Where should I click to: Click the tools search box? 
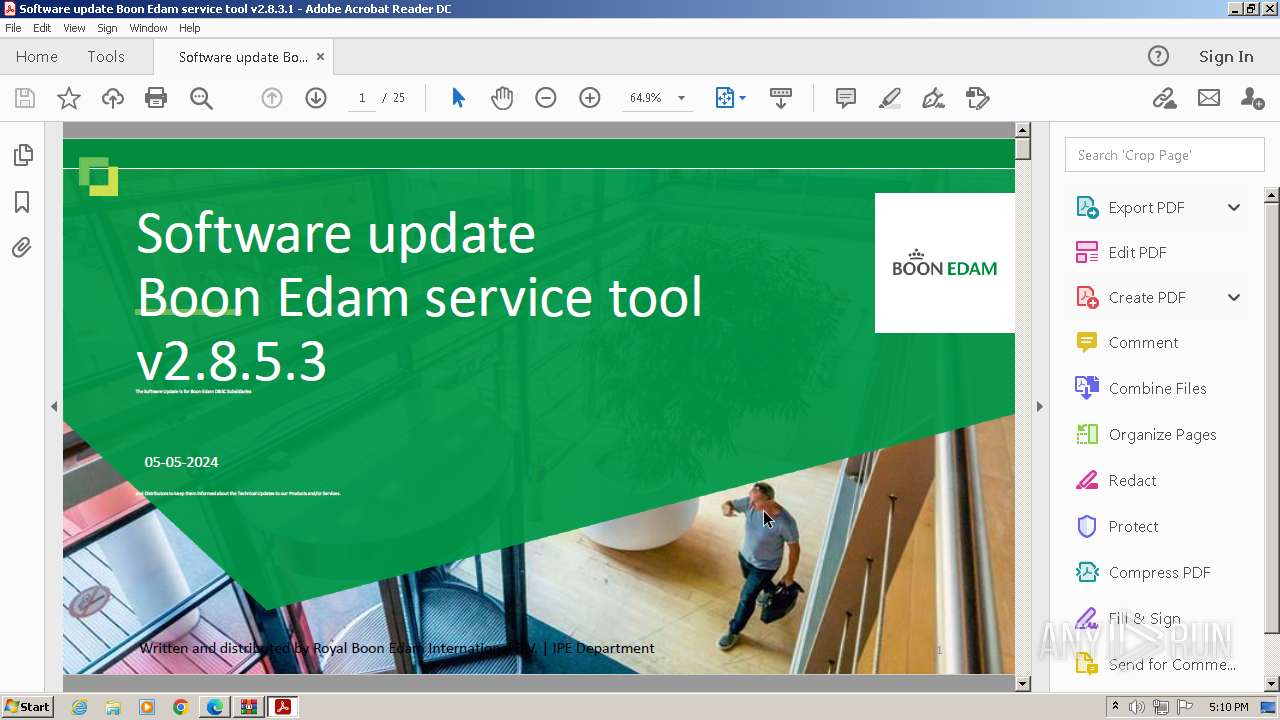1165,155
